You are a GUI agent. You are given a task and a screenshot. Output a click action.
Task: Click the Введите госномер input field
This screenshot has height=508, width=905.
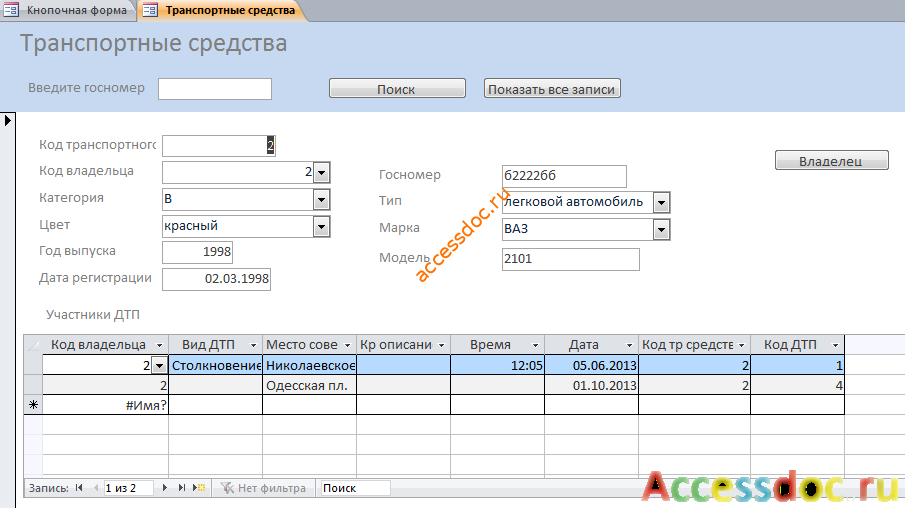click(215, 89)
